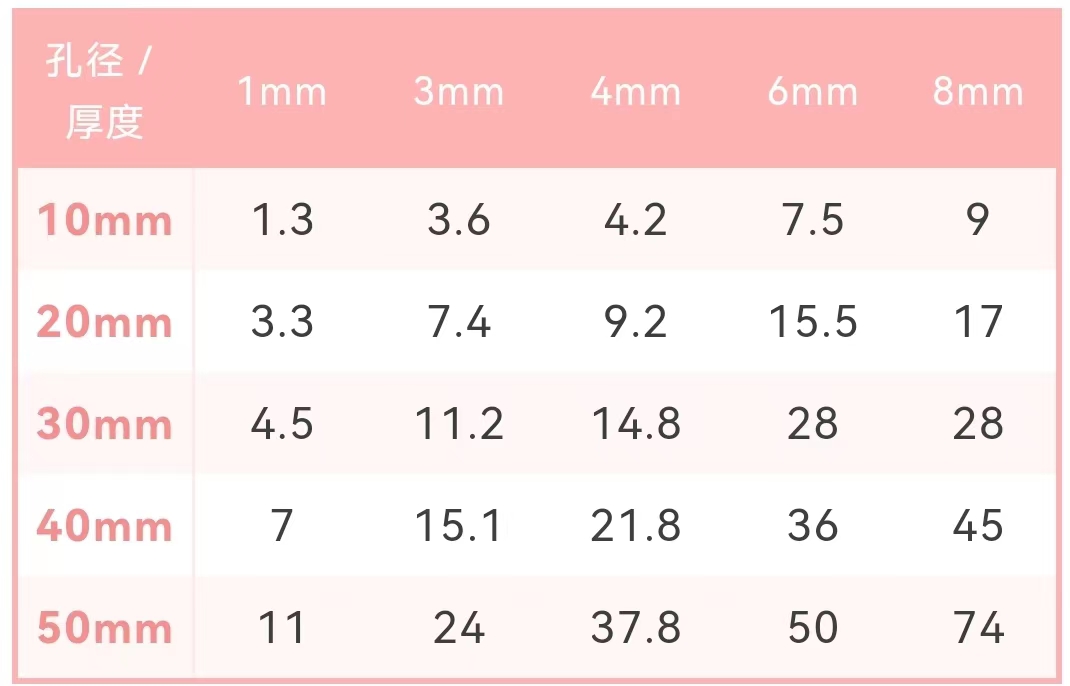Click the 20mm row label
The height and width of the screenshot is (686, 1070).
(104, 321)
